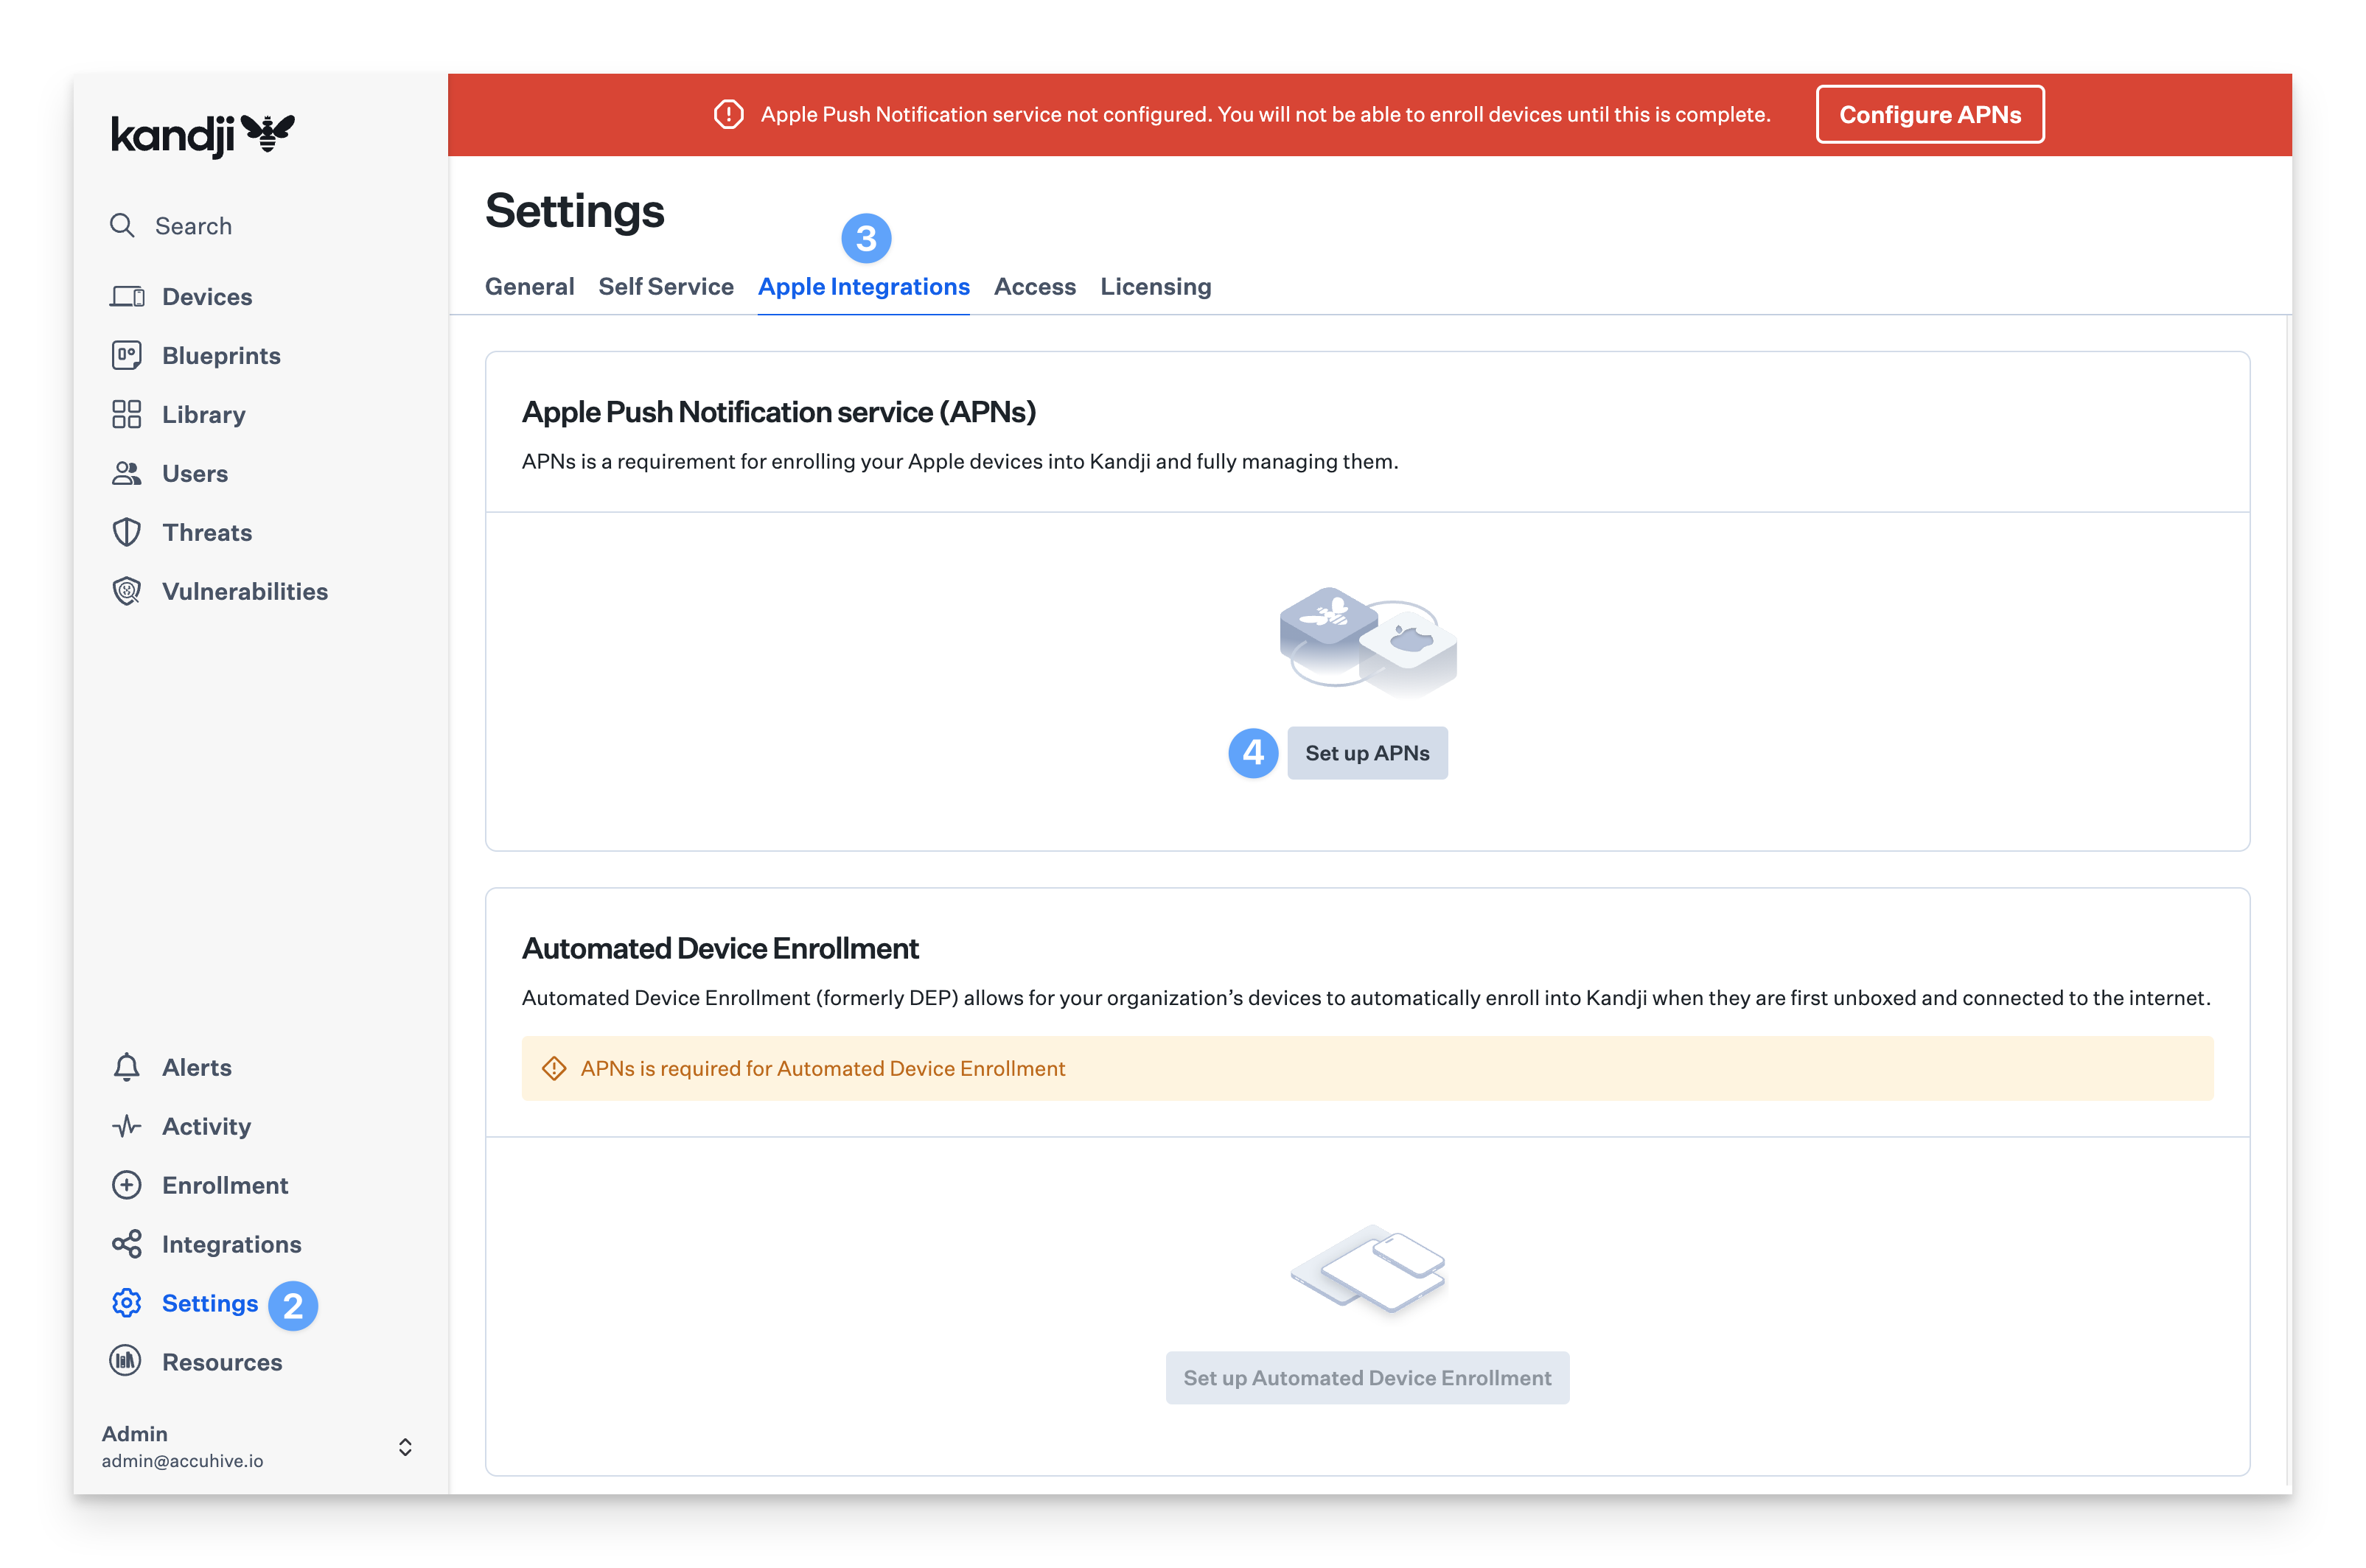Click the Settings gear icon
Viewport: 2366px width, 1568px height.
pos(127,1303)
